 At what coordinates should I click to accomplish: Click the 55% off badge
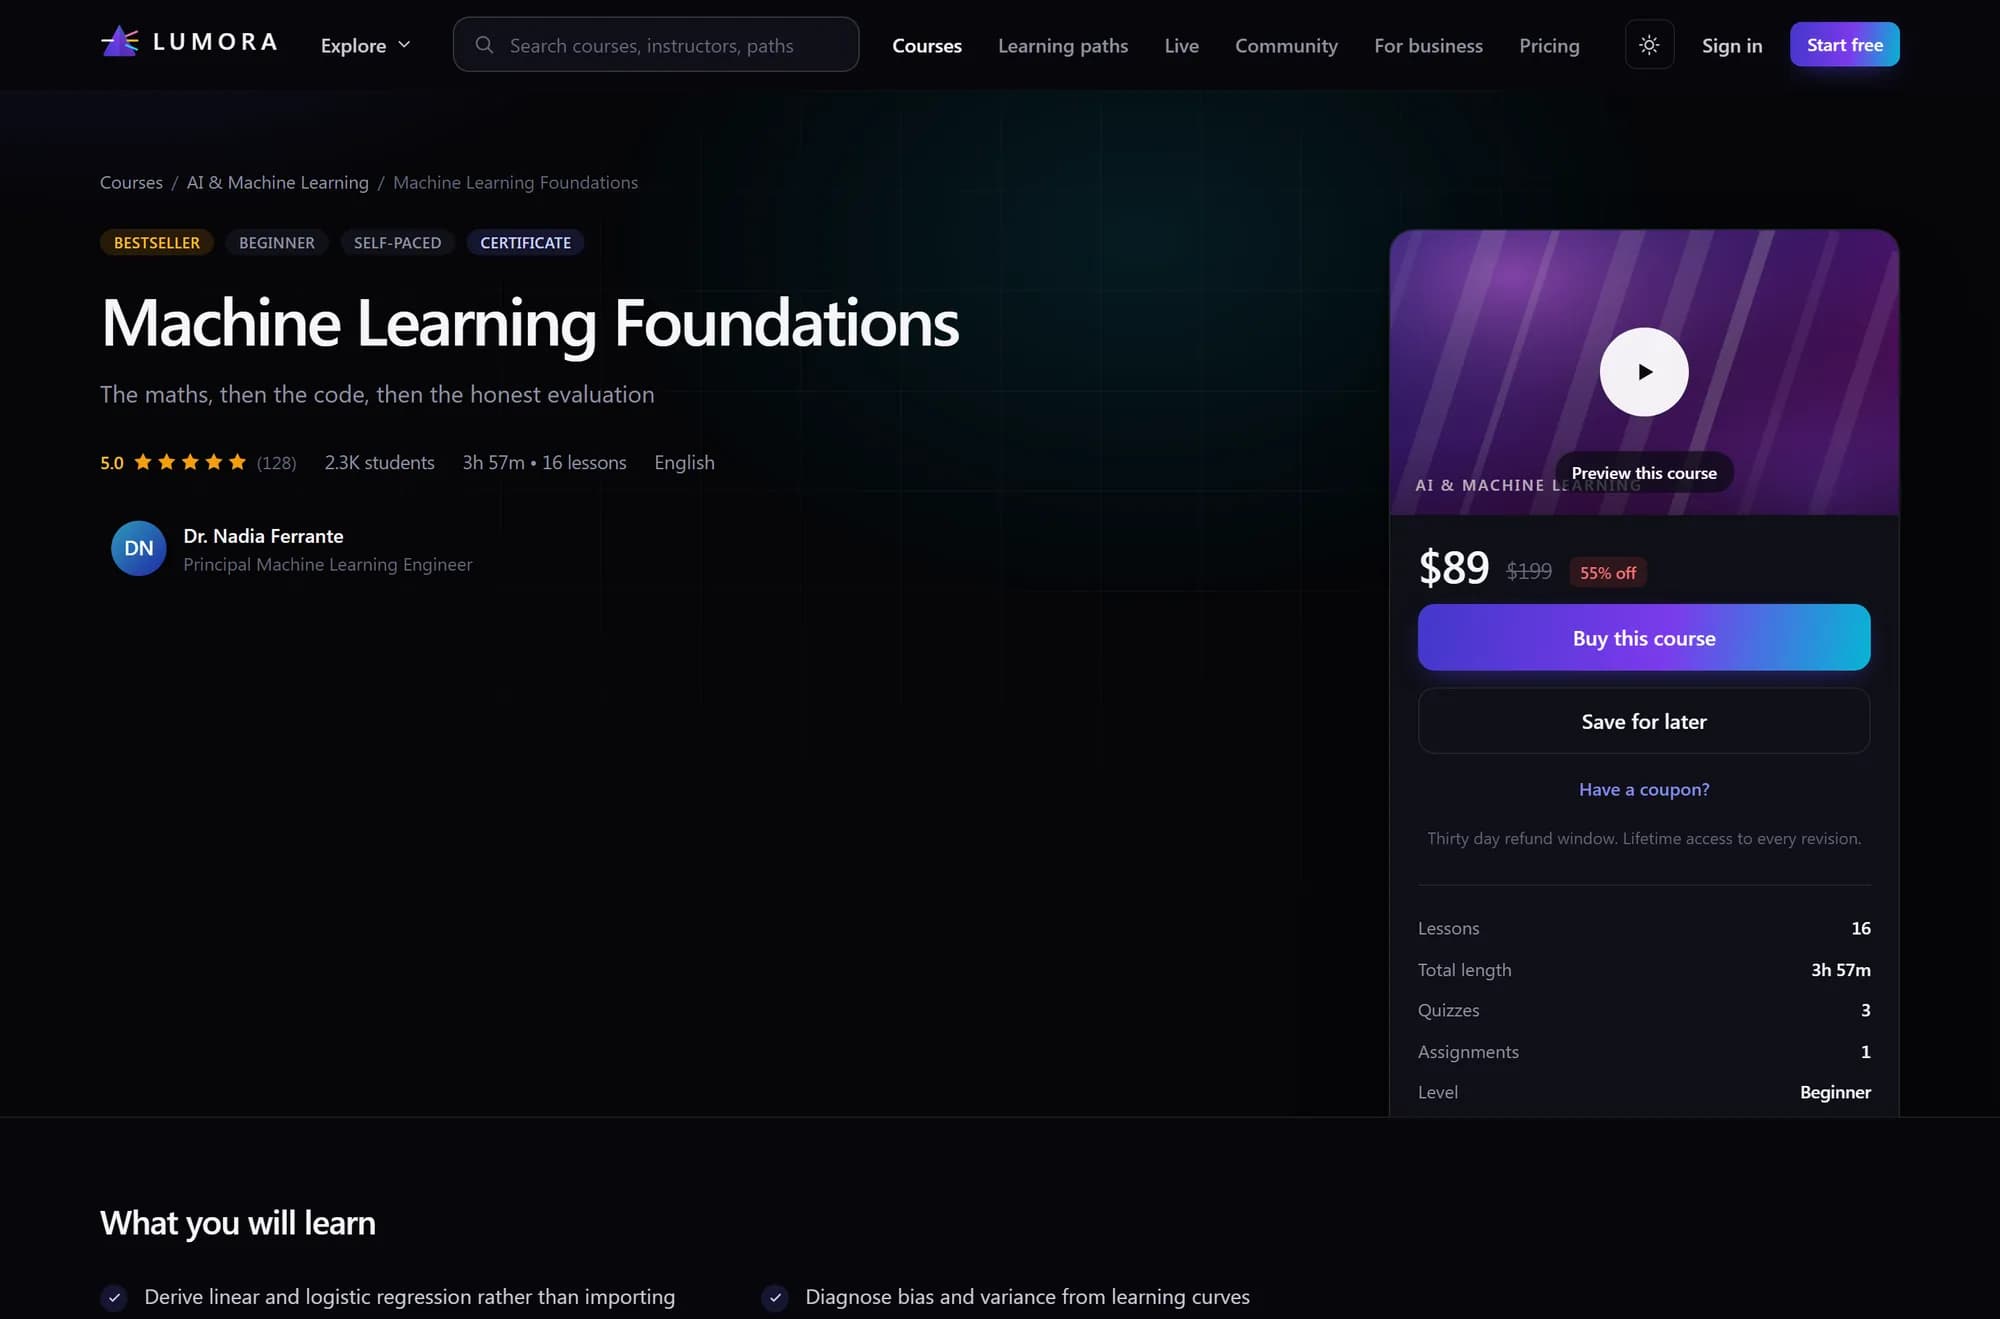tap(1608, 572)
